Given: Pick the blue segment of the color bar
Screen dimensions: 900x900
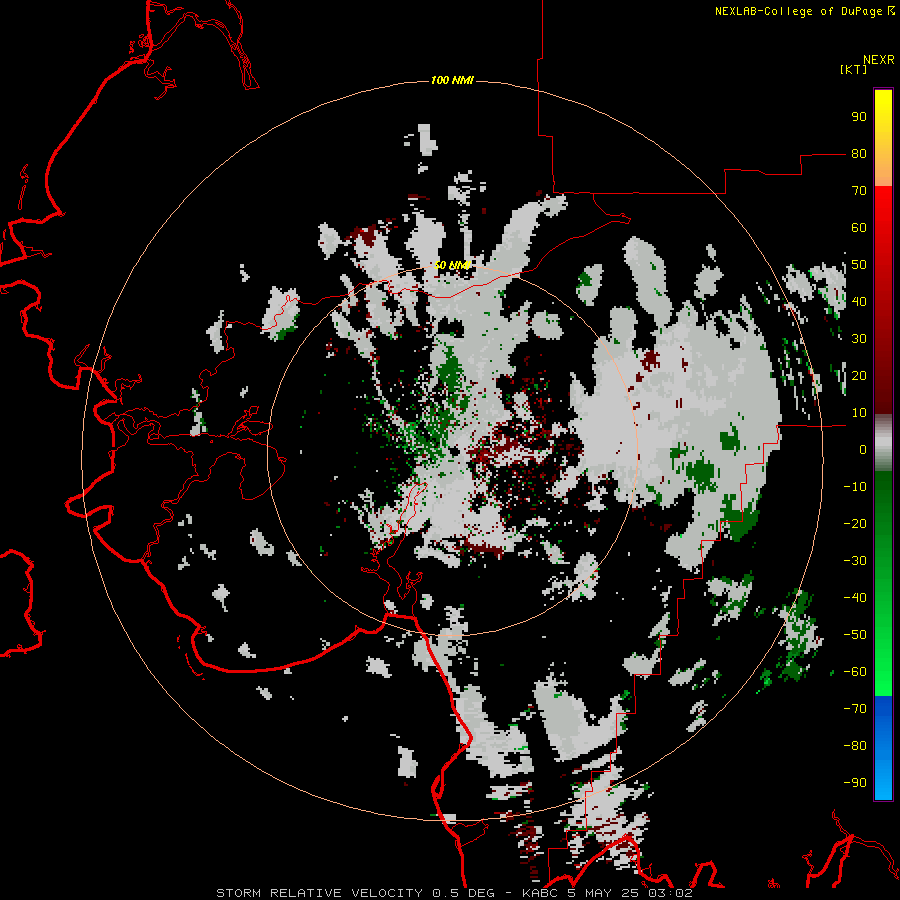Looking at the screenshot, I should pos(883,748).
